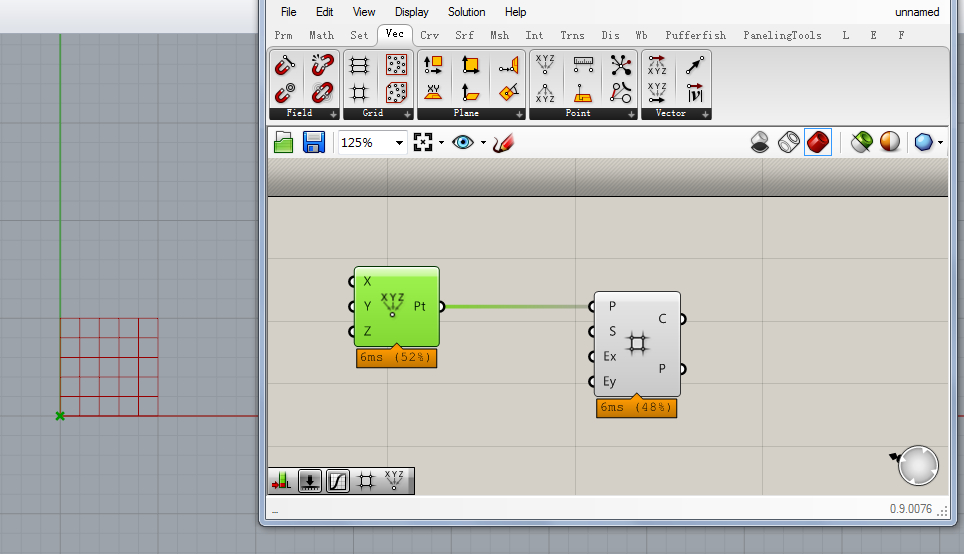Click the version number 0.9.0076
The width and height of the screenshot is (964, 554).
point(911,509)
